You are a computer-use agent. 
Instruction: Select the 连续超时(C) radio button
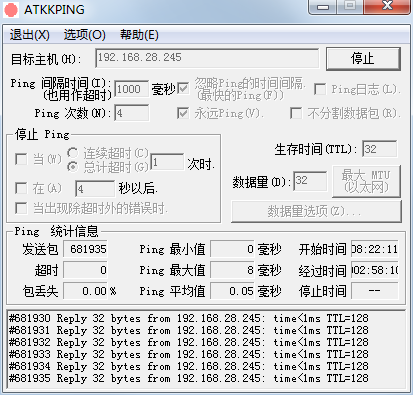tap(73, 153)
